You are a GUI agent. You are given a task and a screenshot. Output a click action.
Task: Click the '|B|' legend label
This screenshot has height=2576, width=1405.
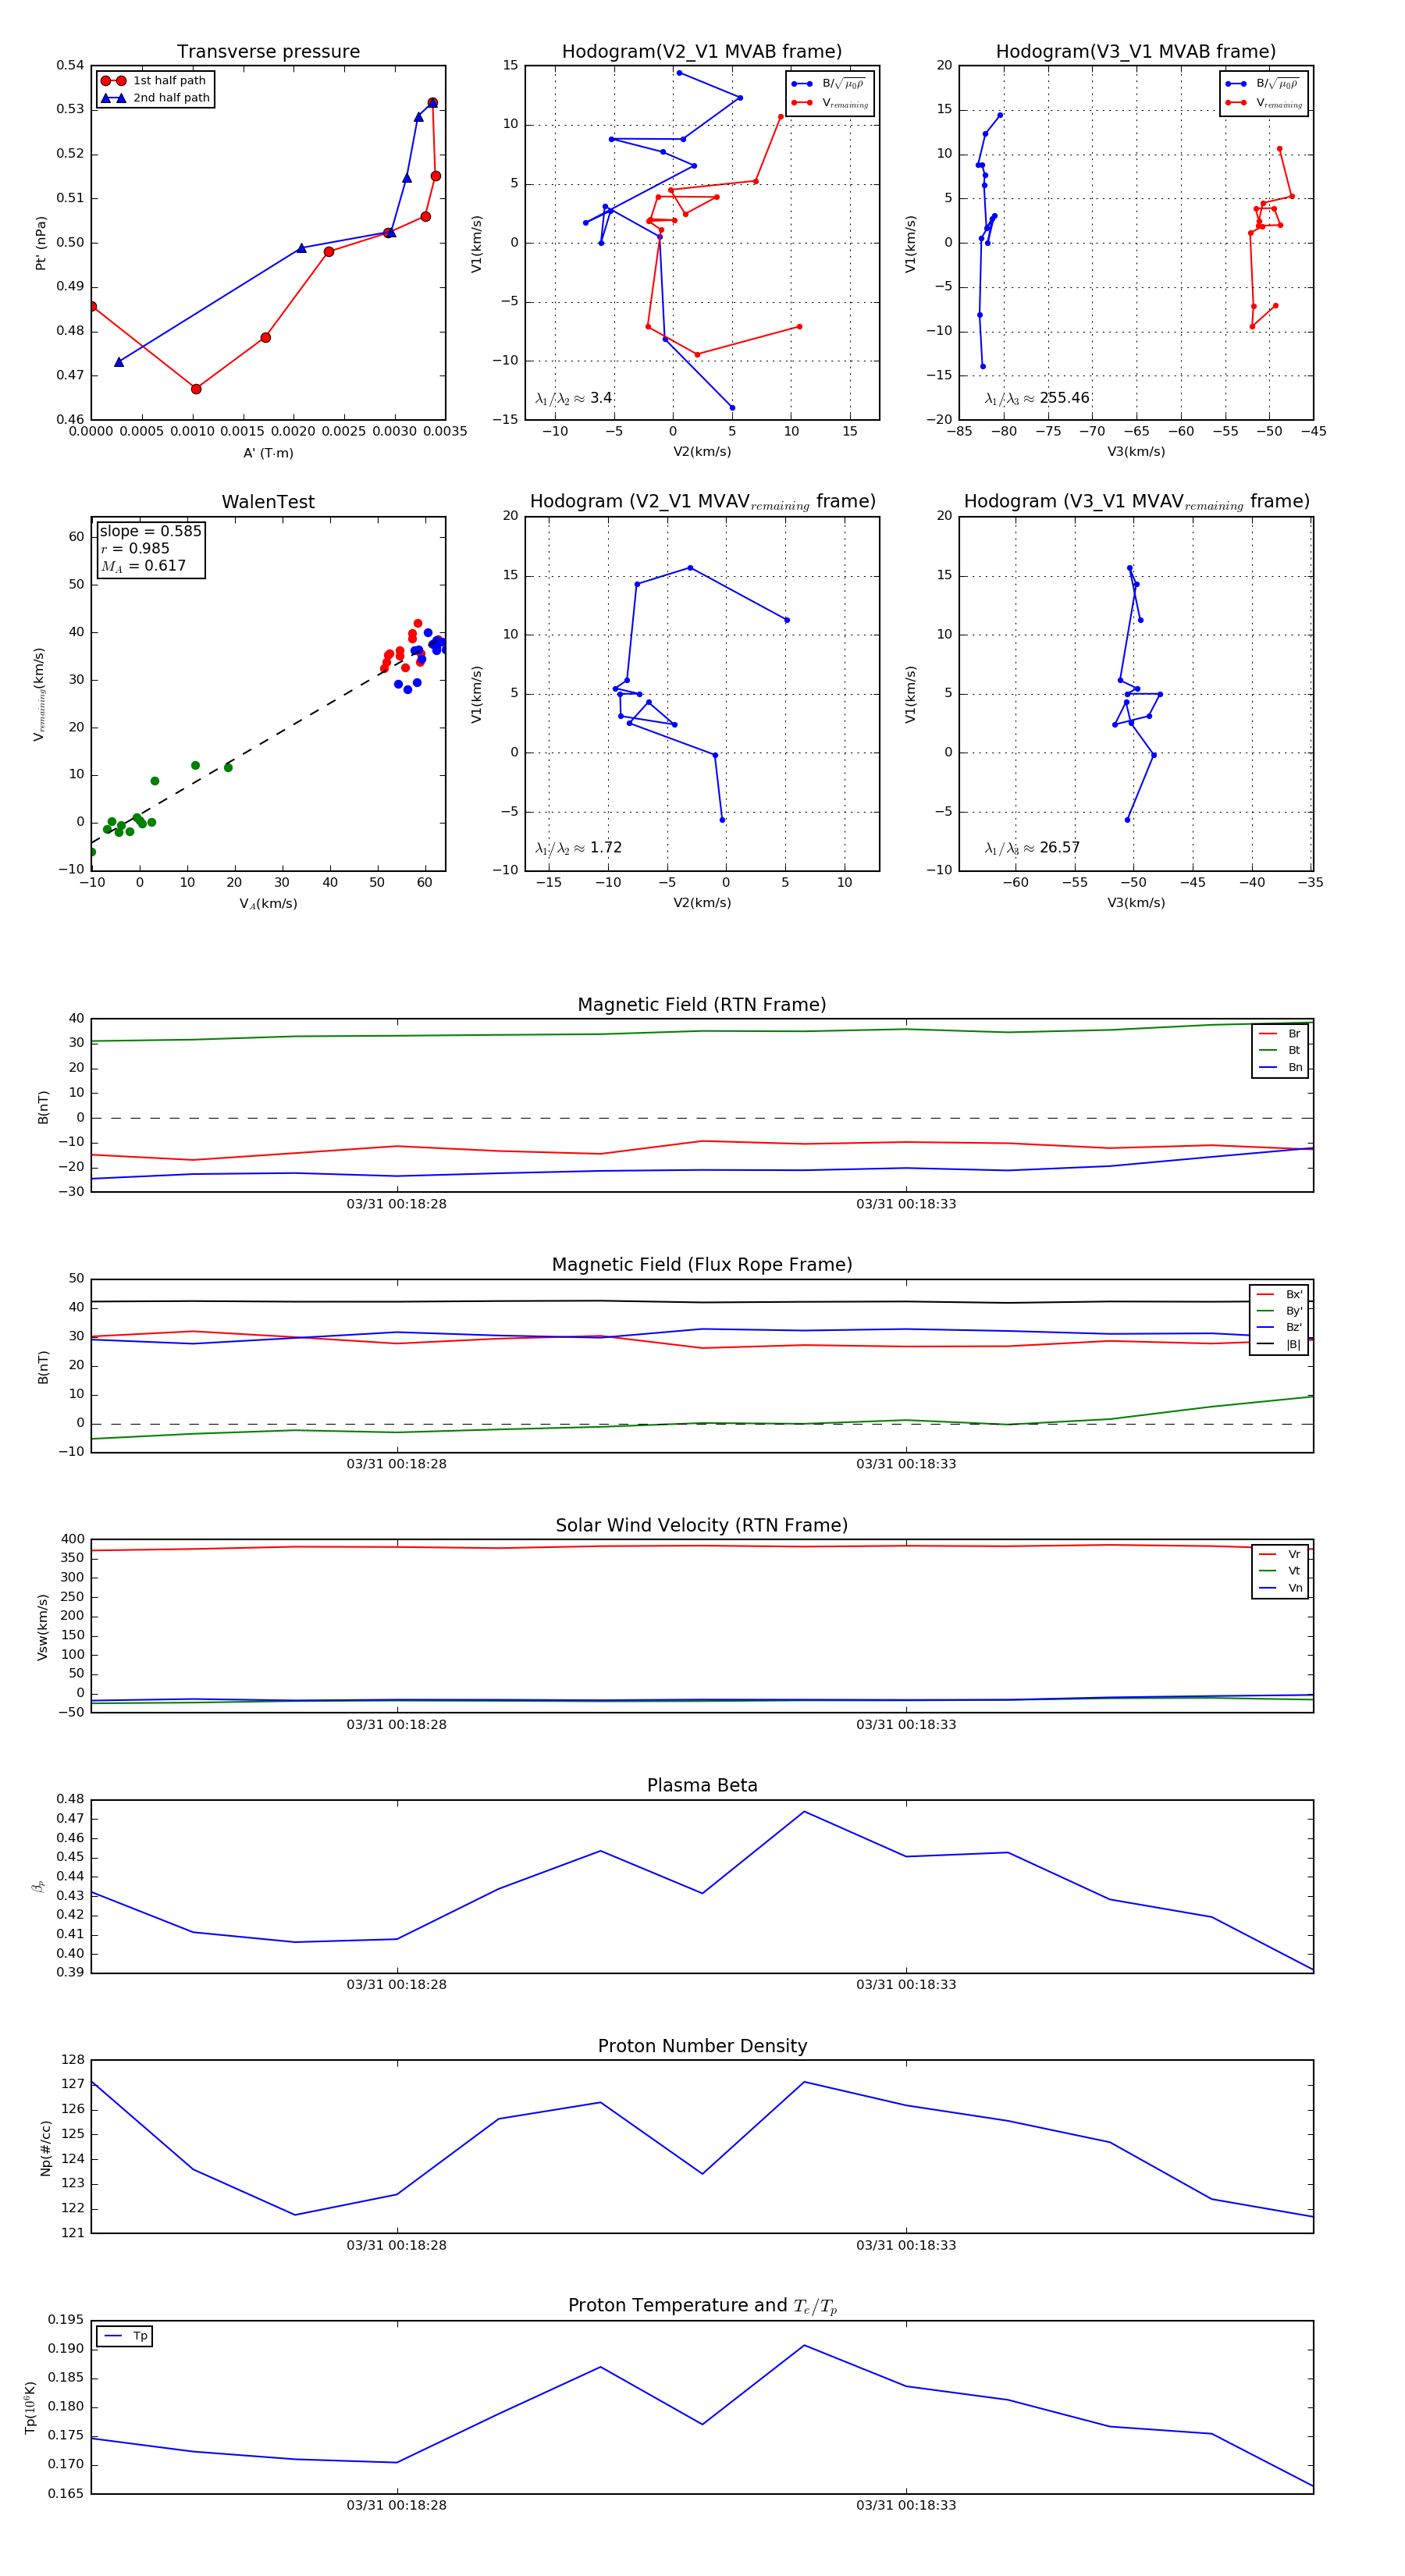tap(1293, 1344)
